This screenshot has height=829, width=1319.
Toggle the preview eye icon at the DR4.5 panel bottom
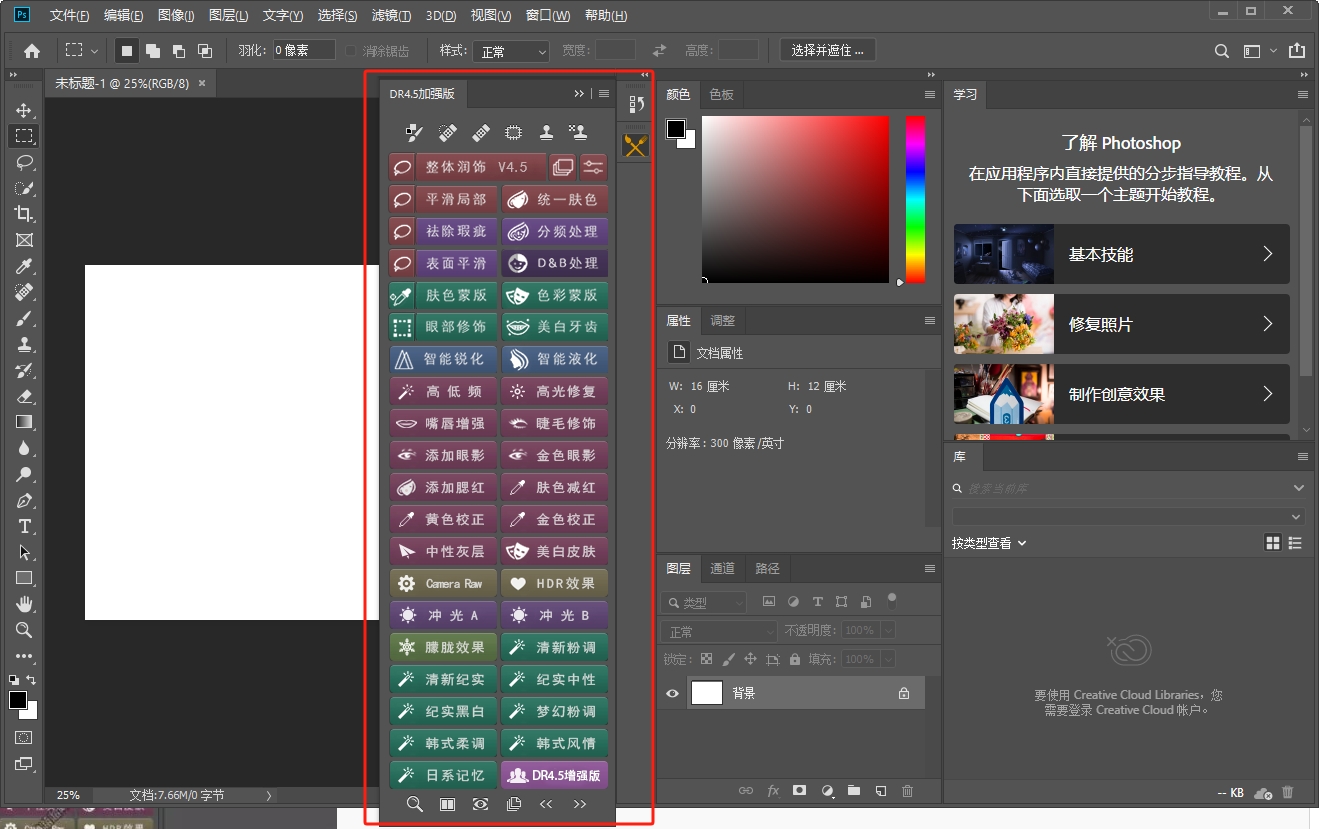coord(480,803)
